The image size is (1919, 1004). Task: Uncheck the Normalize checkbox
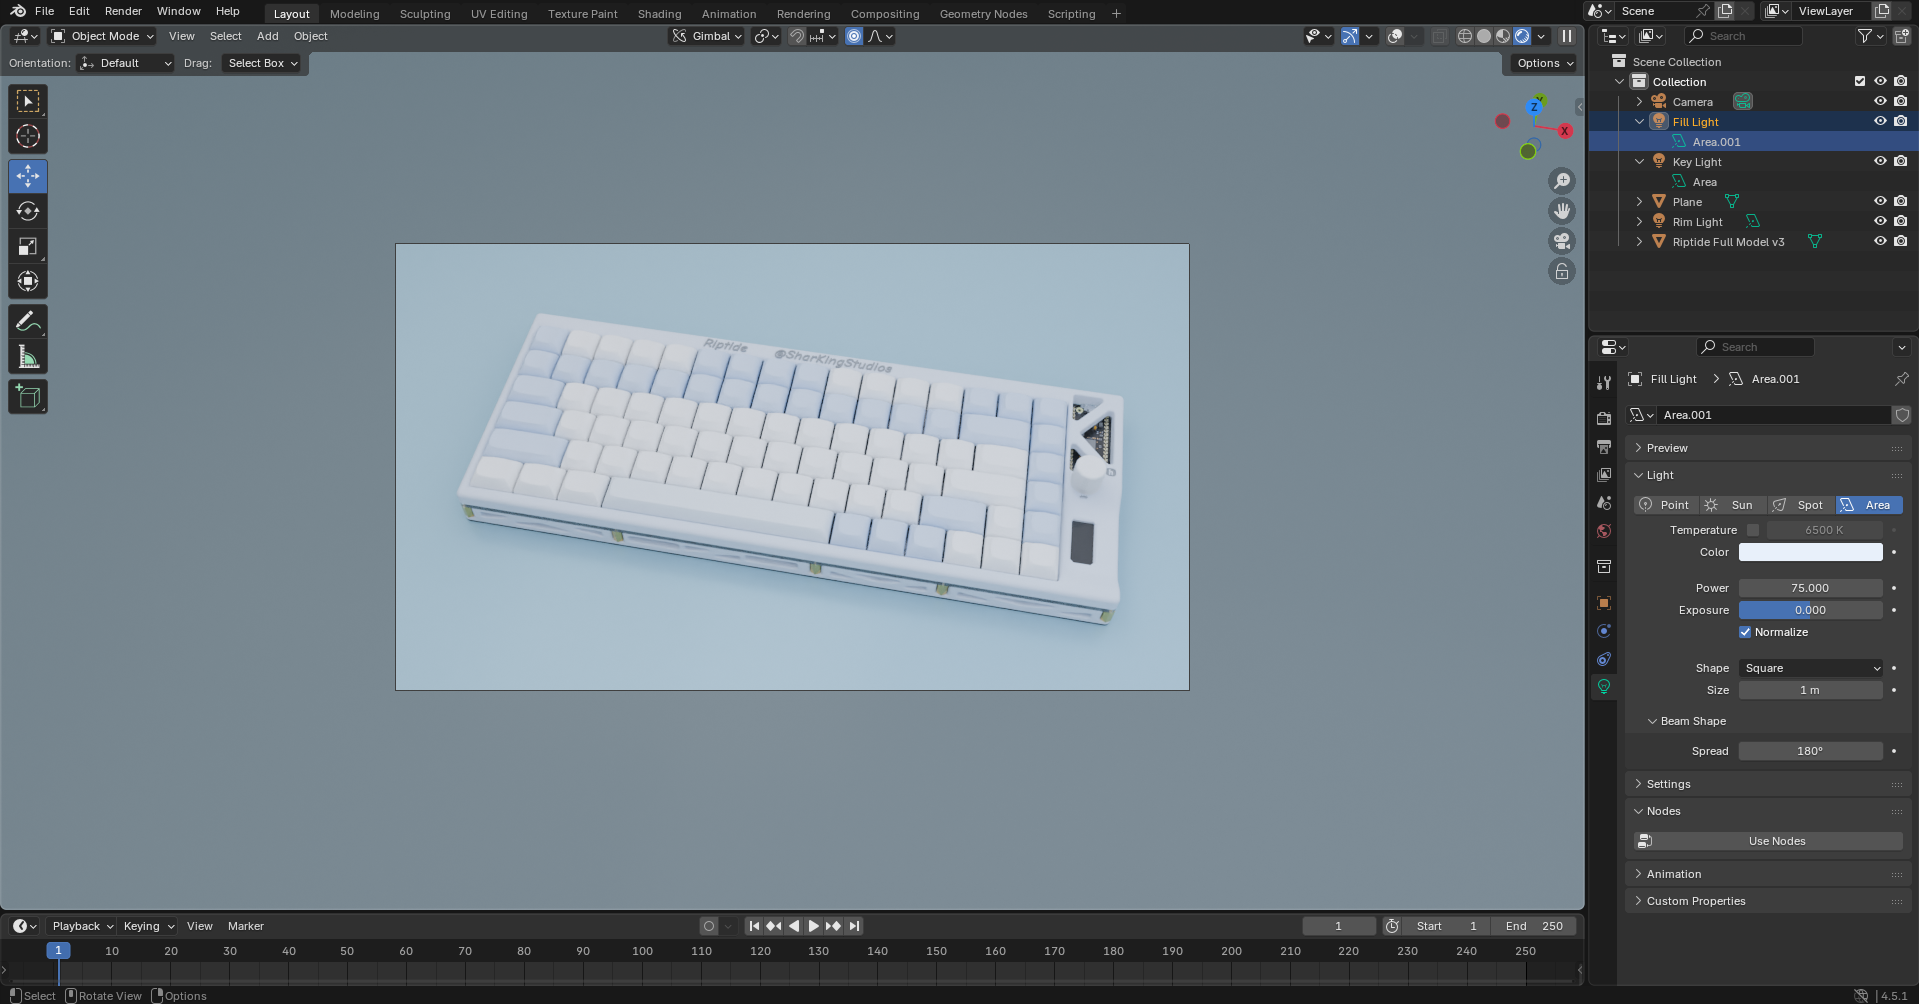click(1745, 632)
